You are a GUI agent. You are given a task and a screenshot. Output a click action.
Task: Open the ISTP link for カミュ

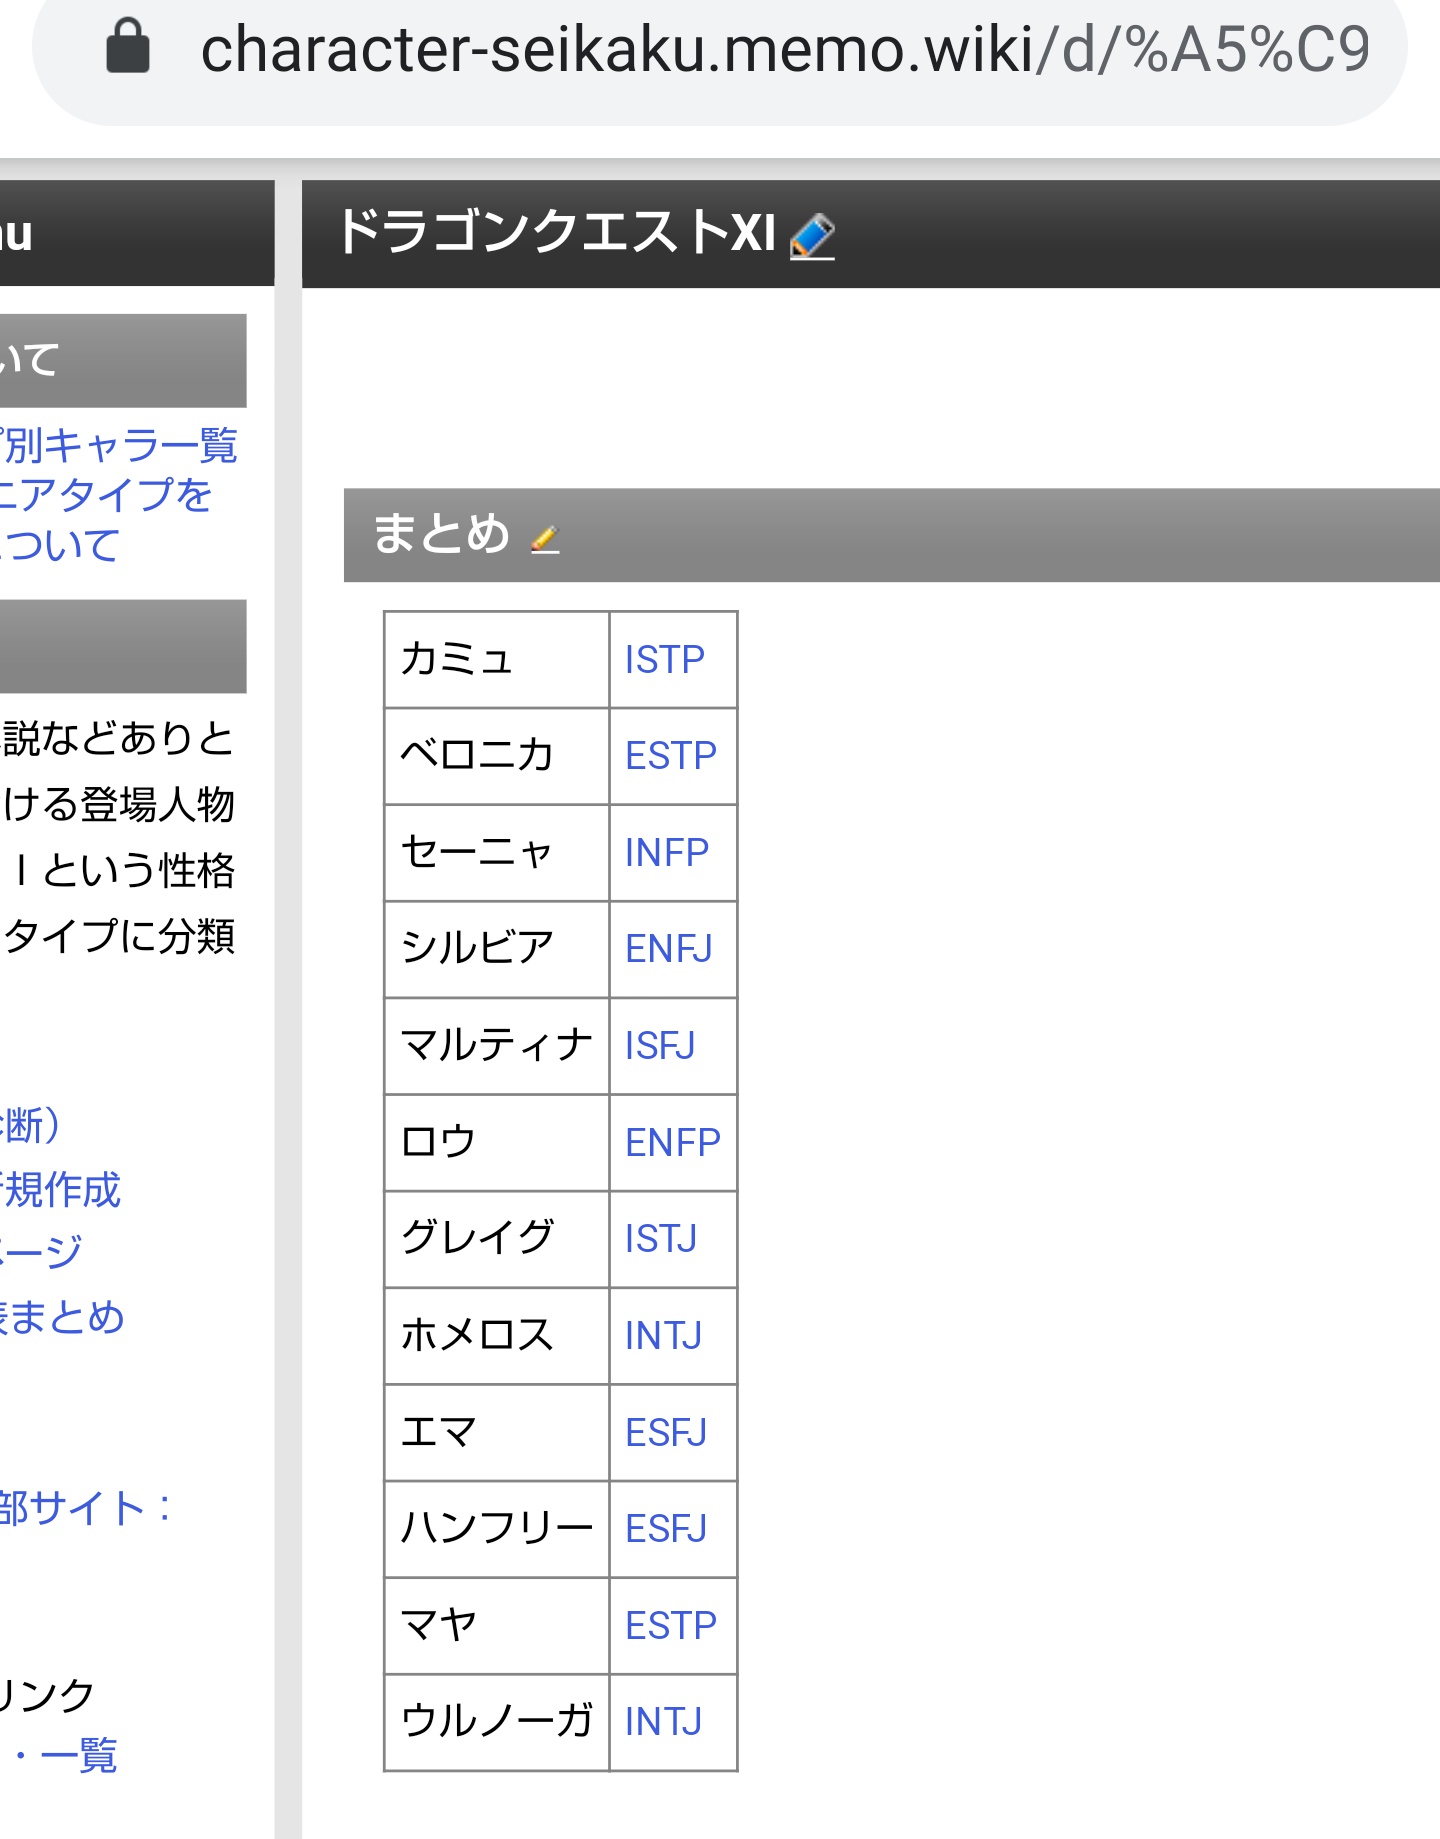point(664,660)
